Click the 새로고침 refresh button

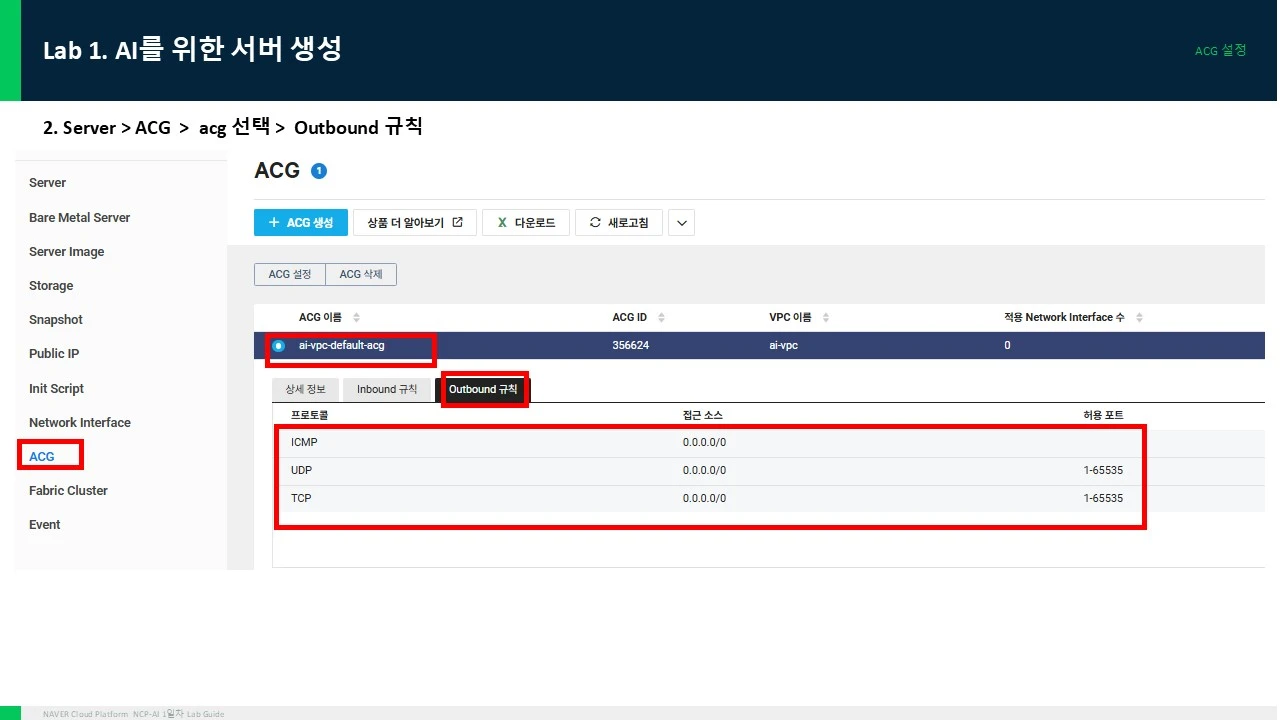(x=619, y=223)
